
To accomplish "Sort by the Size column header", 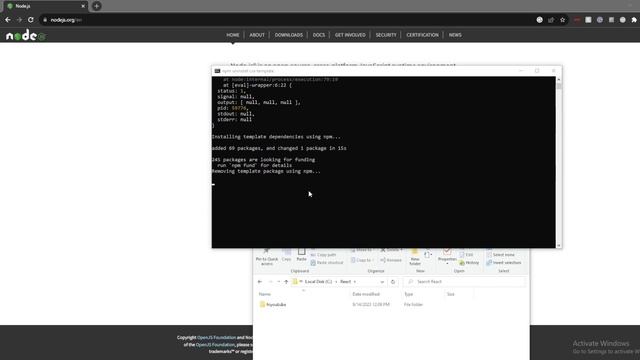I will coord(451,294).
